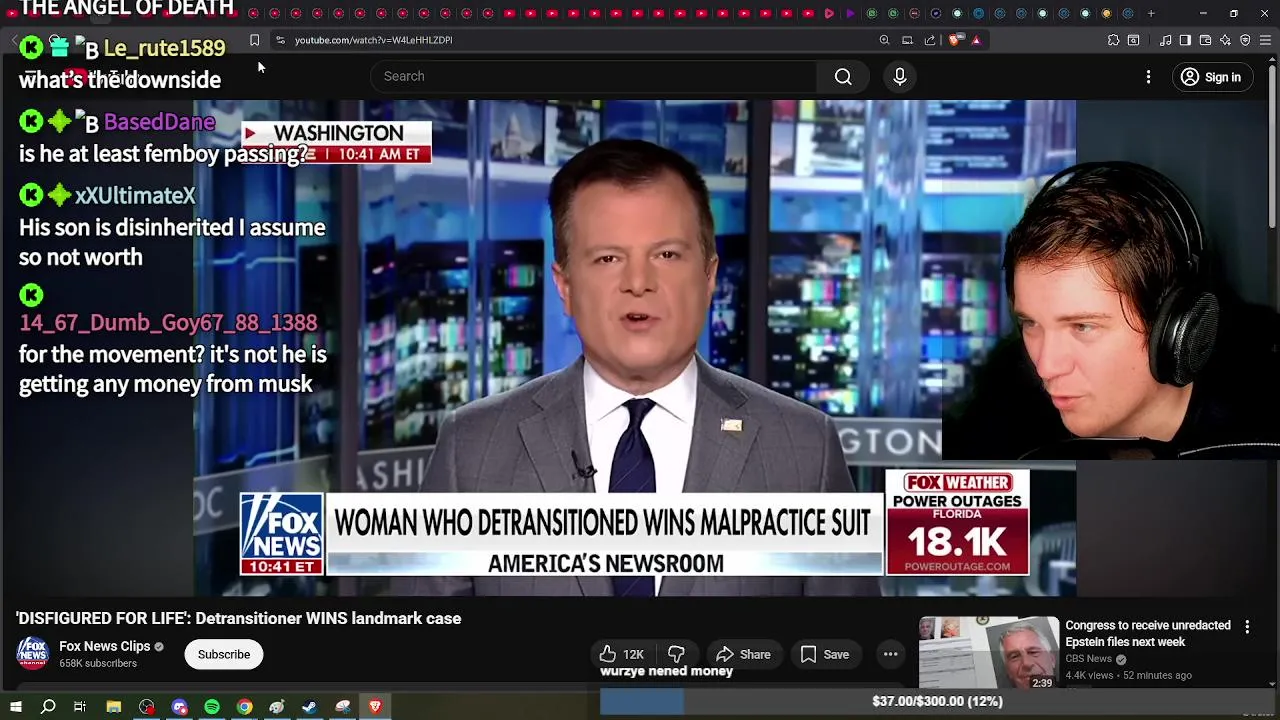Screen dimensions: 1280x720
Task: Select chat username Le_rute1589
Action: (164, 48)
